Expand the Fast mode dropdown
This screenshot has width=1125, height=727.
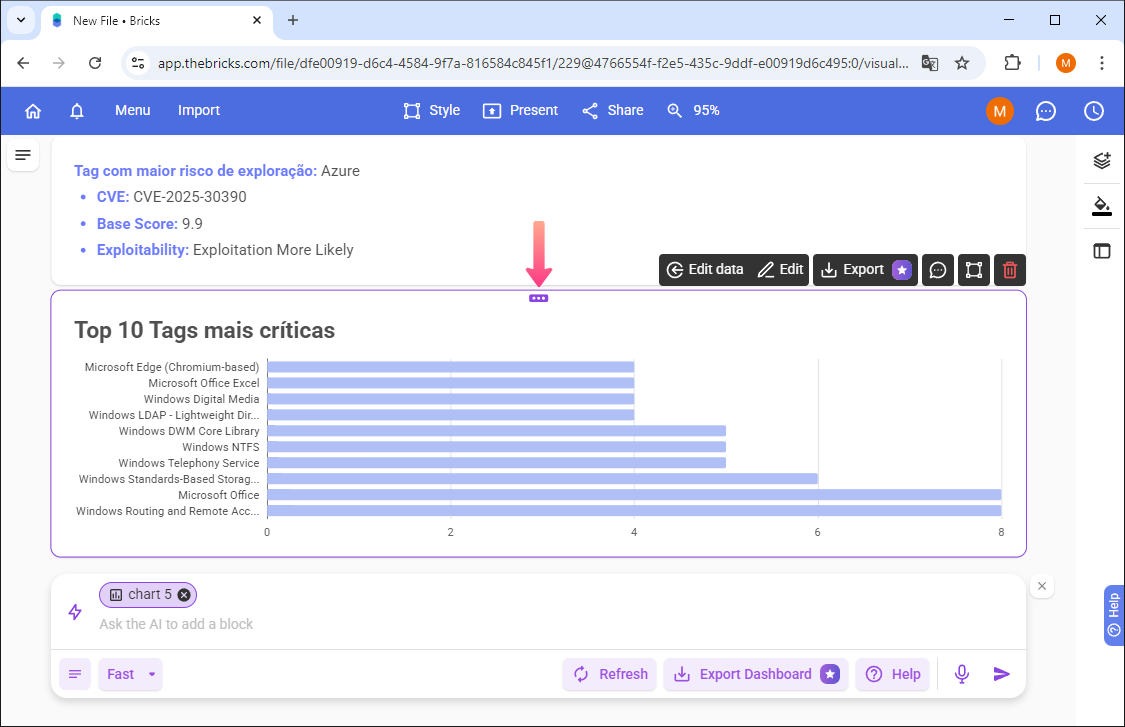(131, 675)
